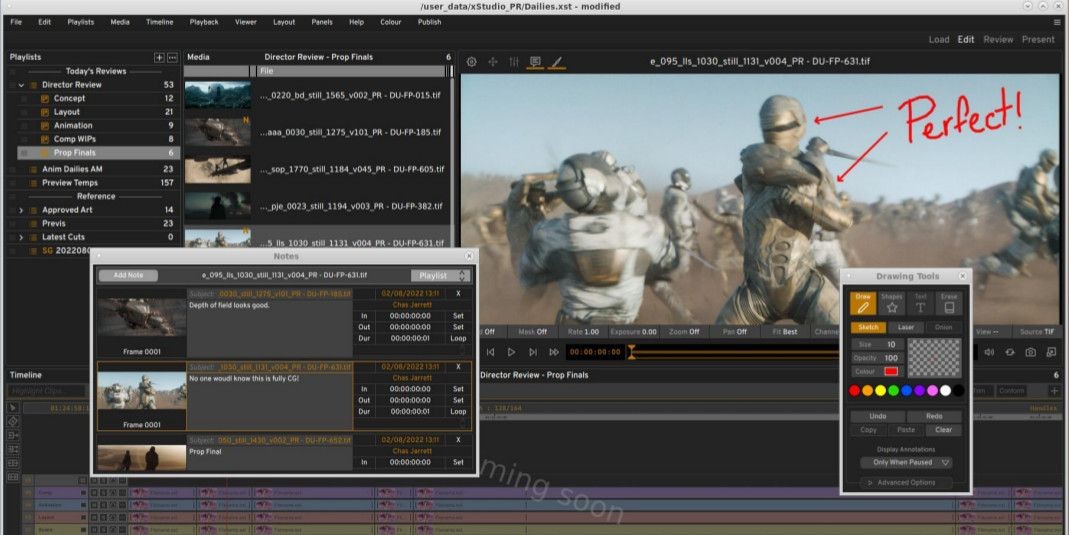
Task: Open viewer settings gear icon
Action: [472, 62]
